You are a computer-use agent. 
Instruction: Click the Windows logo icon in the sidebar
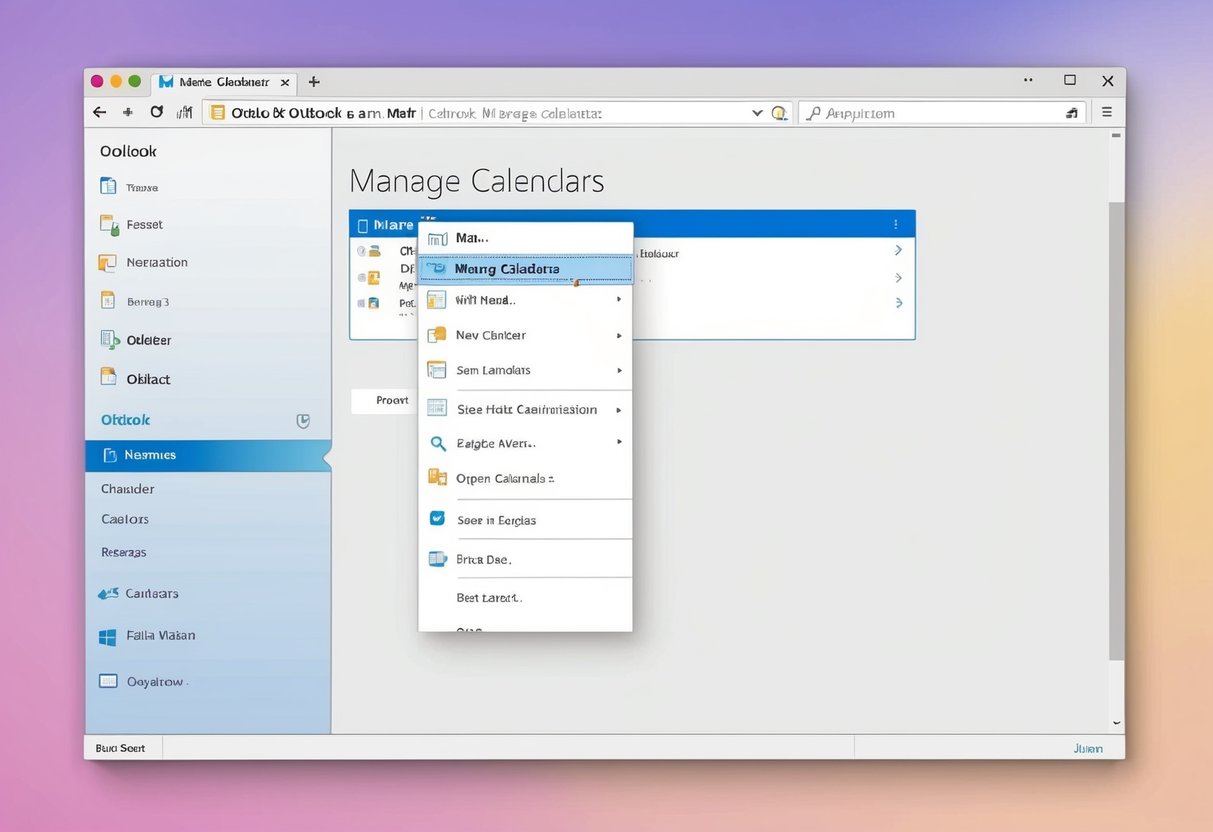click(x=107, y=636)
